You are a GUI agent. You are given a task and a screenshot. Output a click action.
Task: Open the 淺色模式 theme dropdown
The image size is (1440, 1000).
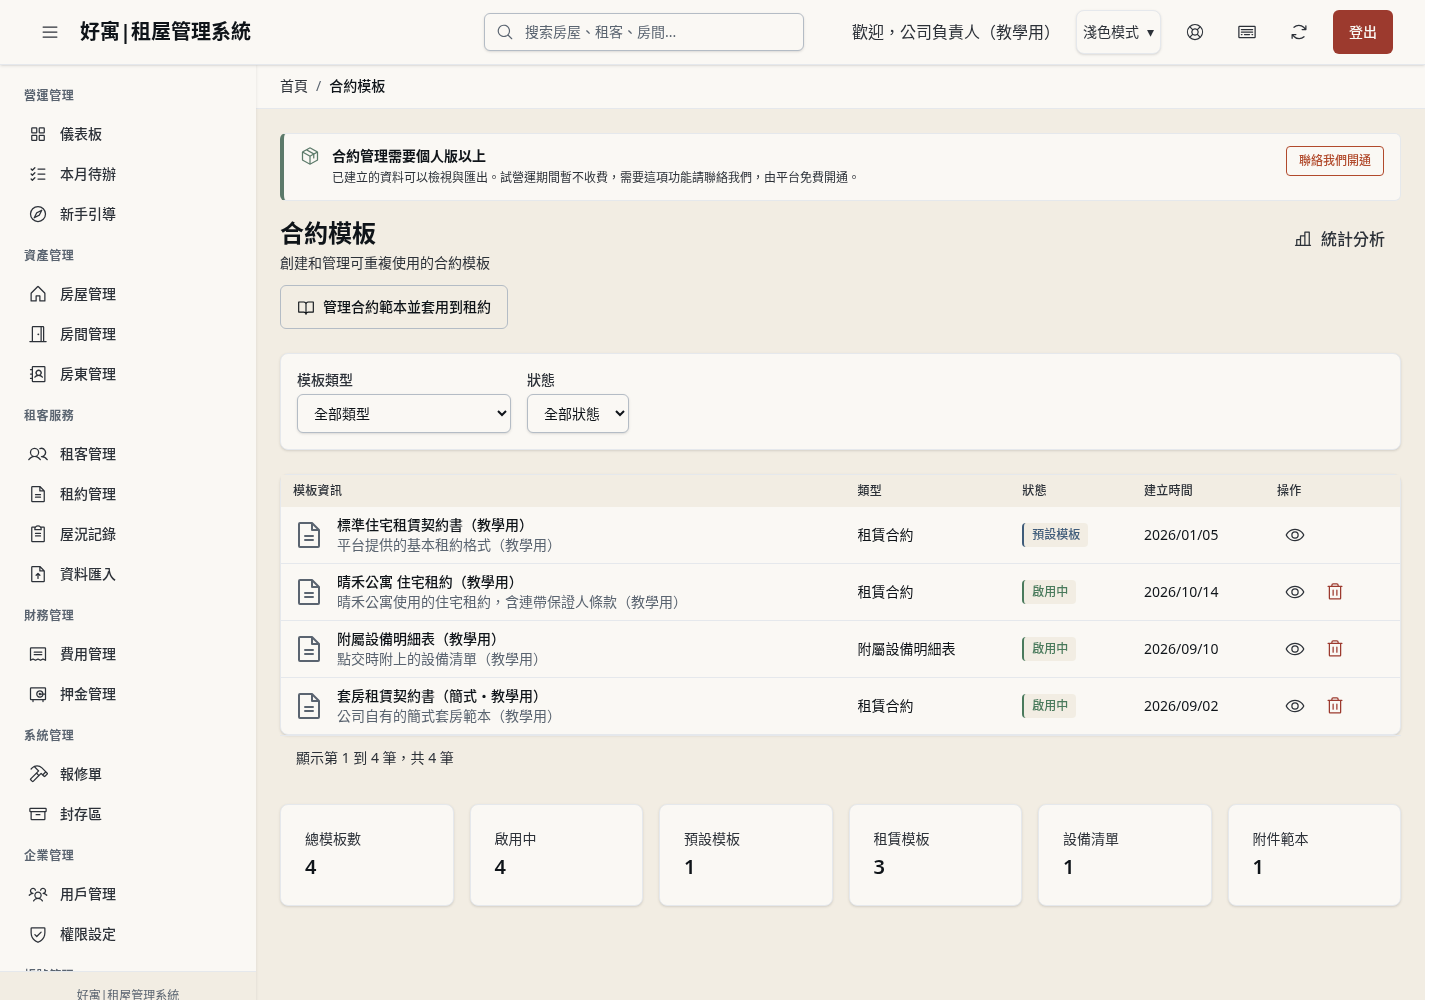[1118, 32]
